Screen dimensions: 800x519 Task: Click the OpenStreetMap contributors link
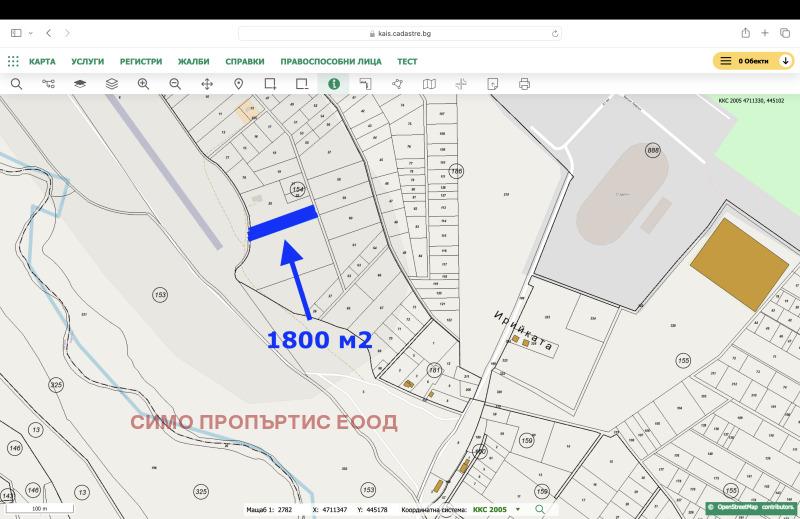coord(754,508)
